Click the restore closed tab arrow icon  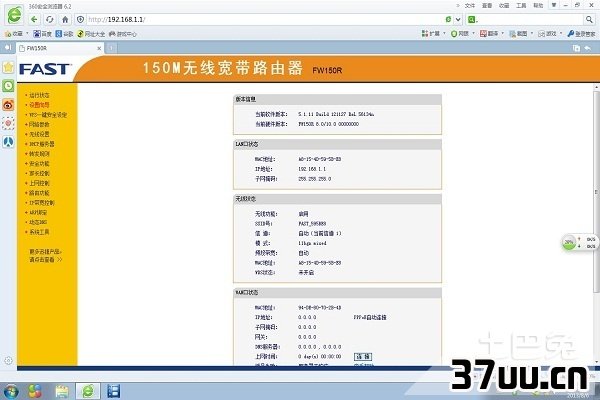[587, 48]
